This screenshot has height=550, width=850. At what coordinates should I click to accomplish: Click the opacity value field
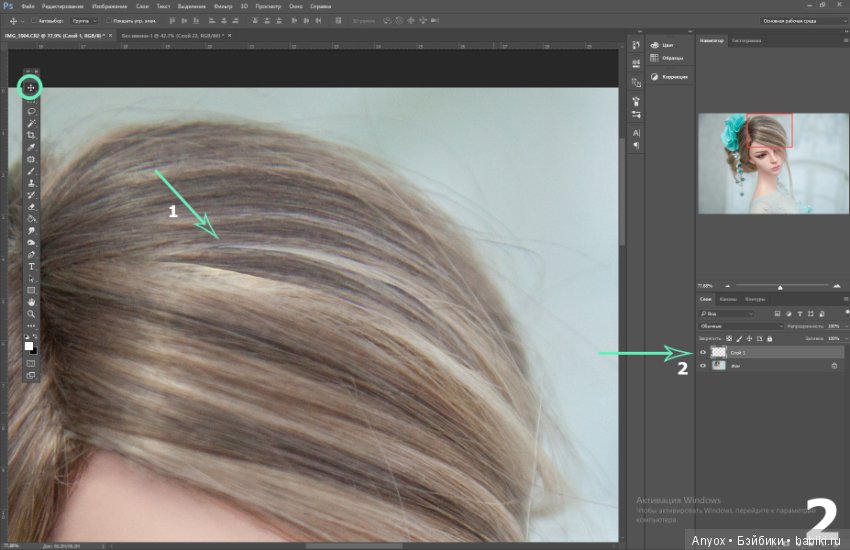pos(834,326)
